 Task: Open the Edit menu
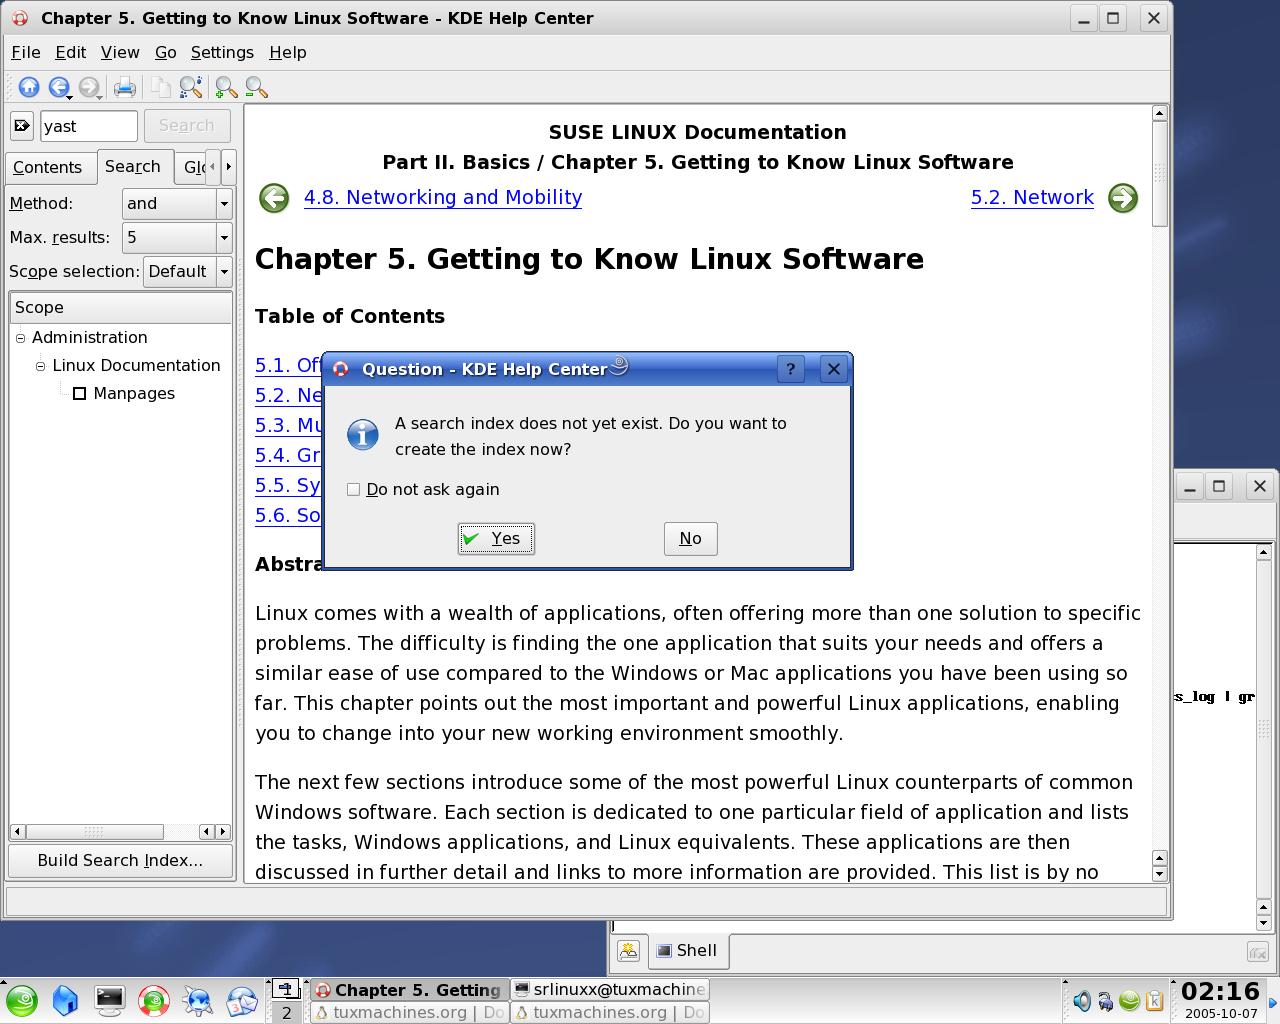pos(70,52)
